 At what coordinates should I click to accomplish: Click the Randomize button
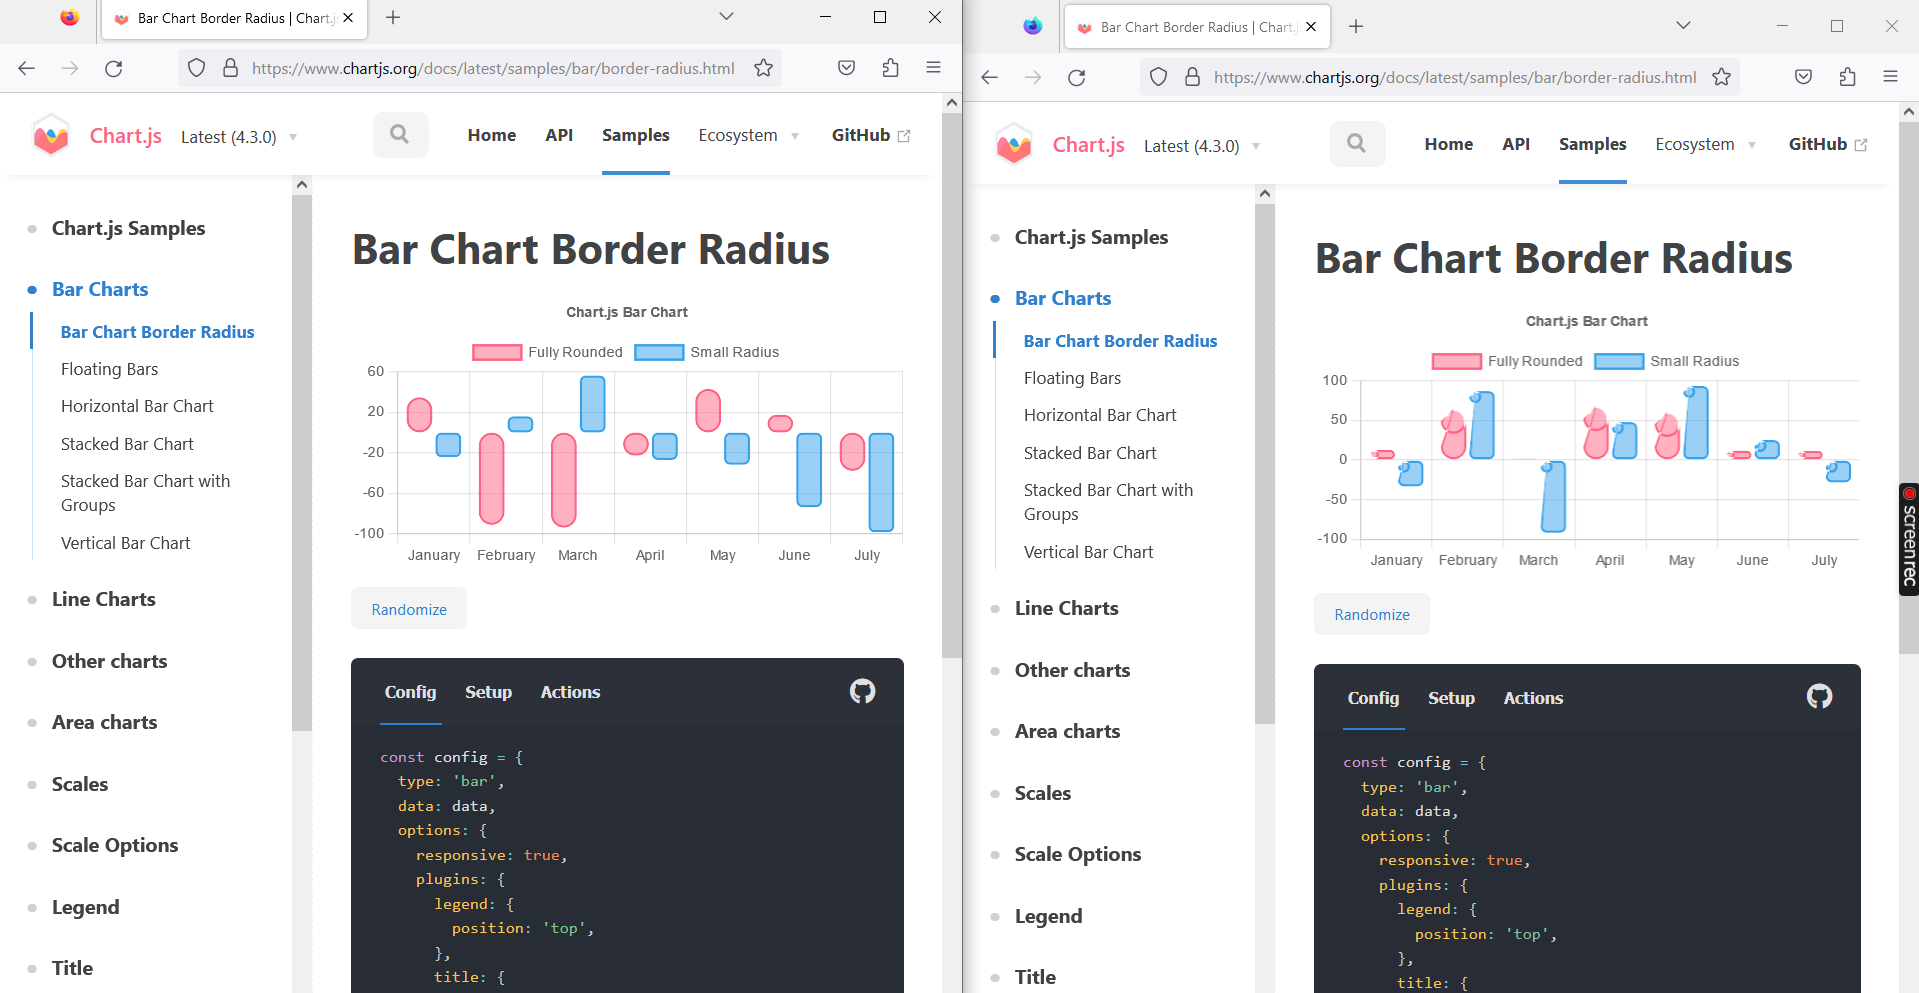coord(408,608)
